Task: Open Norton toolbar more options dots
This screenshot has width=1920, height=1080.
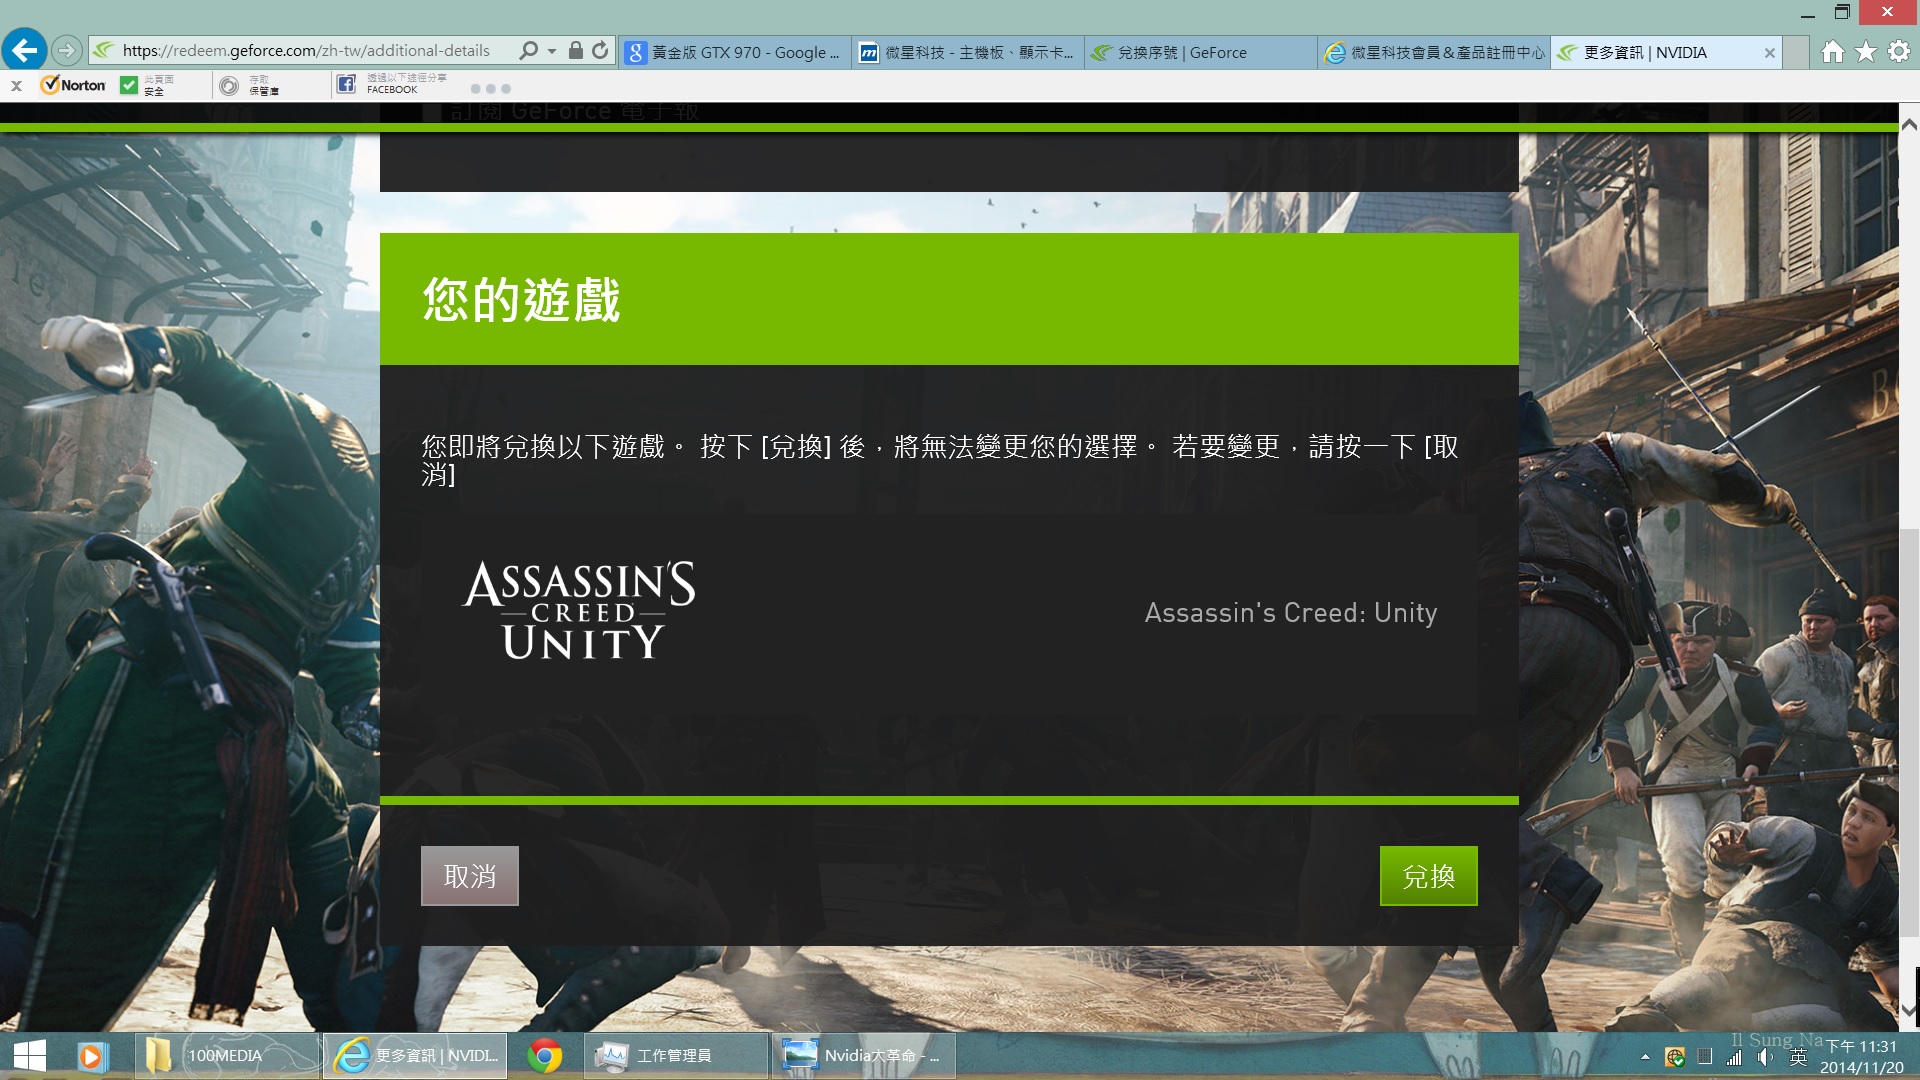Action: (x=491, y=89)
